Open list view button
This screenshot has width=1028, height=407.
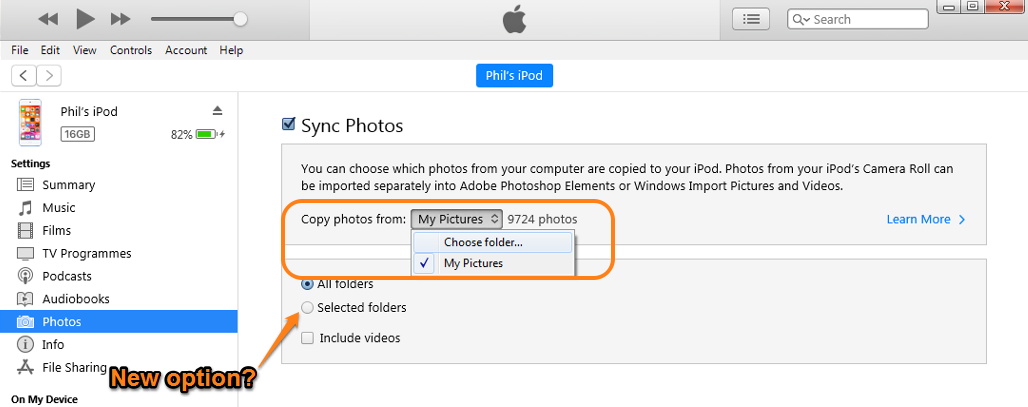click(751, 19)
